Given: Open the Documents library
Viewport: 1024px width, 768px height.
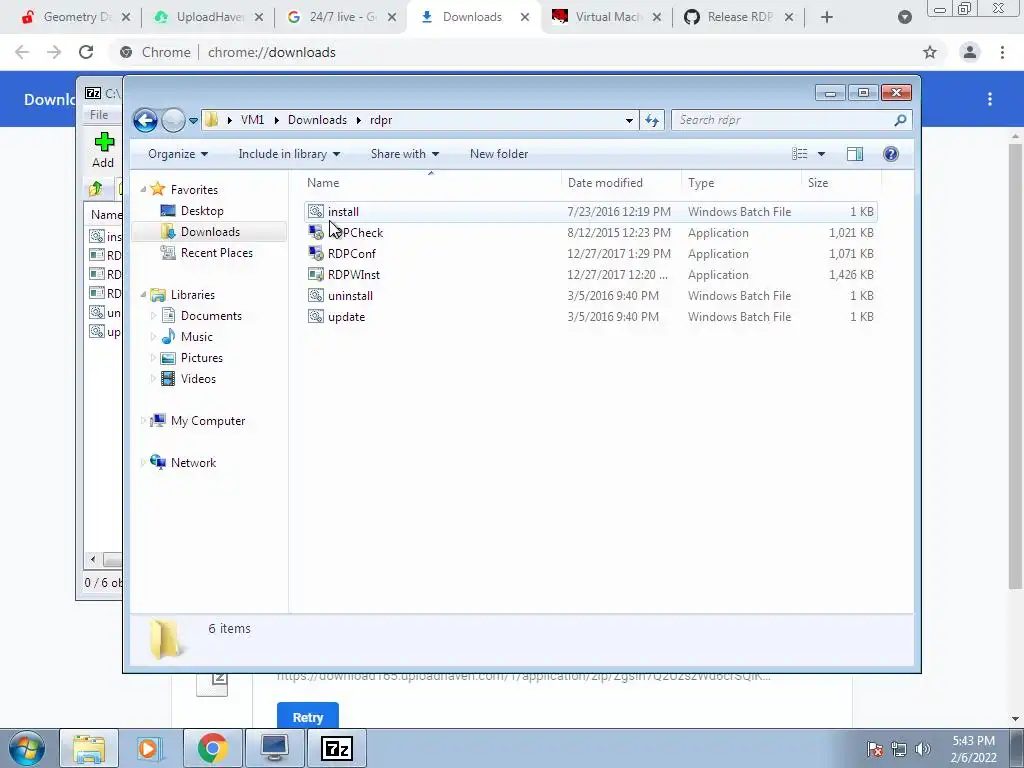Looking at the screenshot, I should tap(202, 316).
